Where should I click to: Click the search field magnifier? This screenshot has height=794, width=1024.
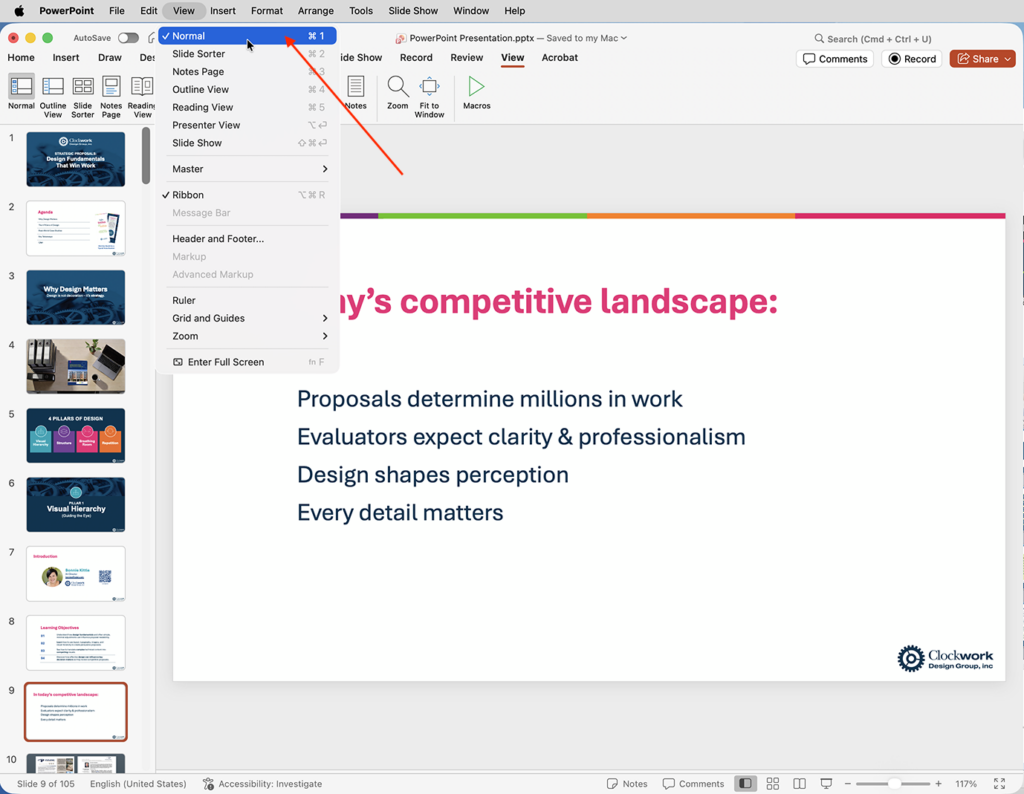(x=819, y=39)
